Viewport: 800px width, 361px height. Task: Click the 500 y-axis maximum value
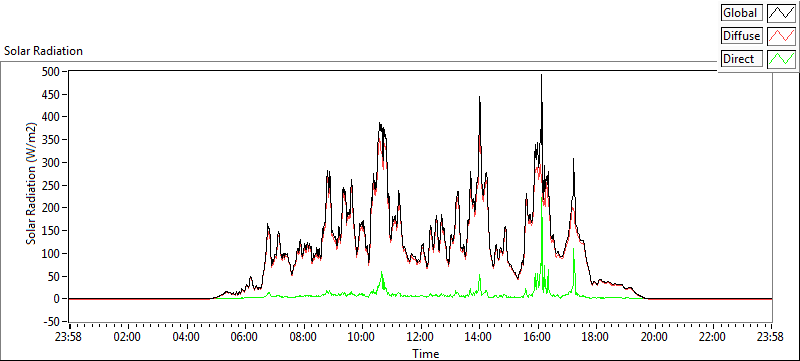(x=52, y=71)
